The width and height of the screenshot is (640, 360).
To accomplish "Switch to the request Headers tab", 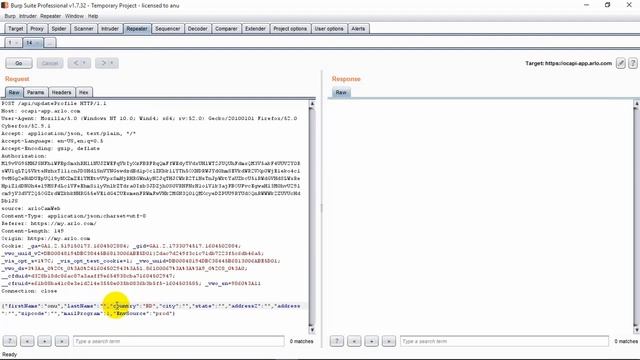I will point(62,92).
